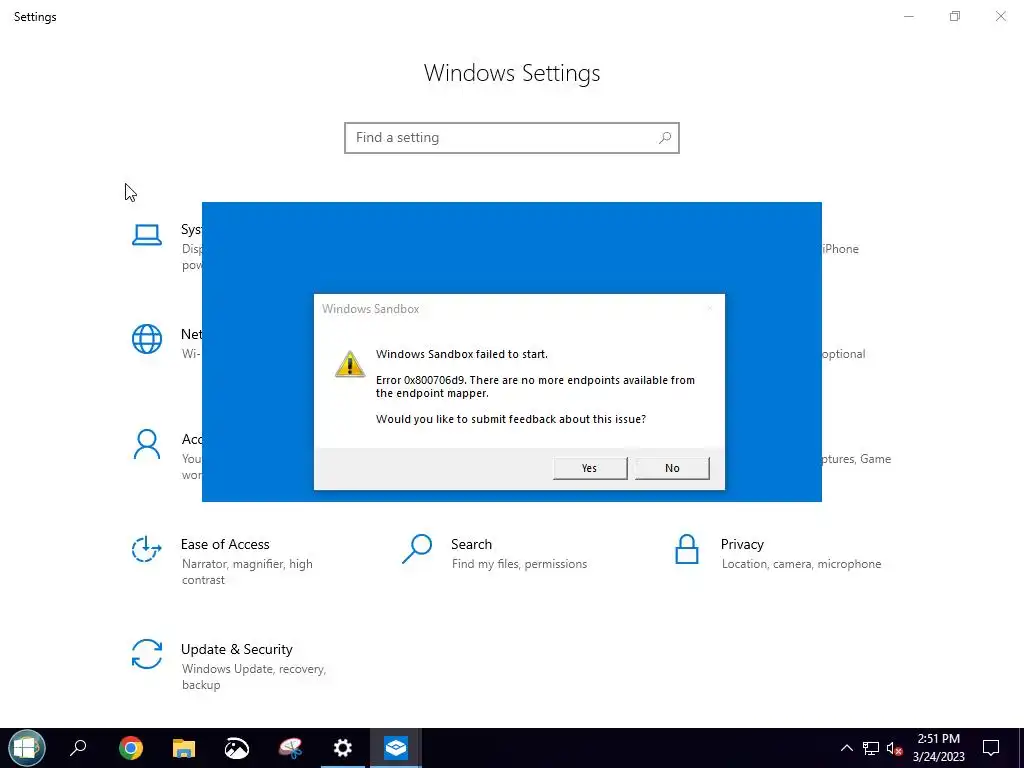Click the warning icon in the Sandbox dialog
This screenshot has width=1024, height=768.
pyautogui.click(x=350, y=364)
